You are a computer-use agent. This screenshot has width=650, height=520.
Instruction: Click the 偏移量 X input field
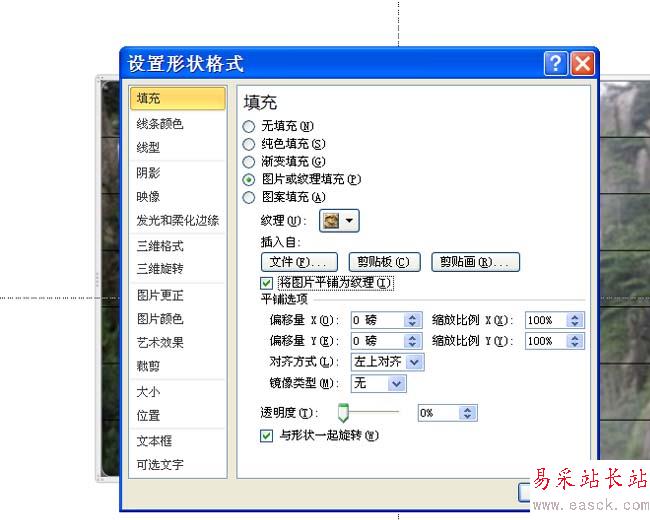pos(378,320)
